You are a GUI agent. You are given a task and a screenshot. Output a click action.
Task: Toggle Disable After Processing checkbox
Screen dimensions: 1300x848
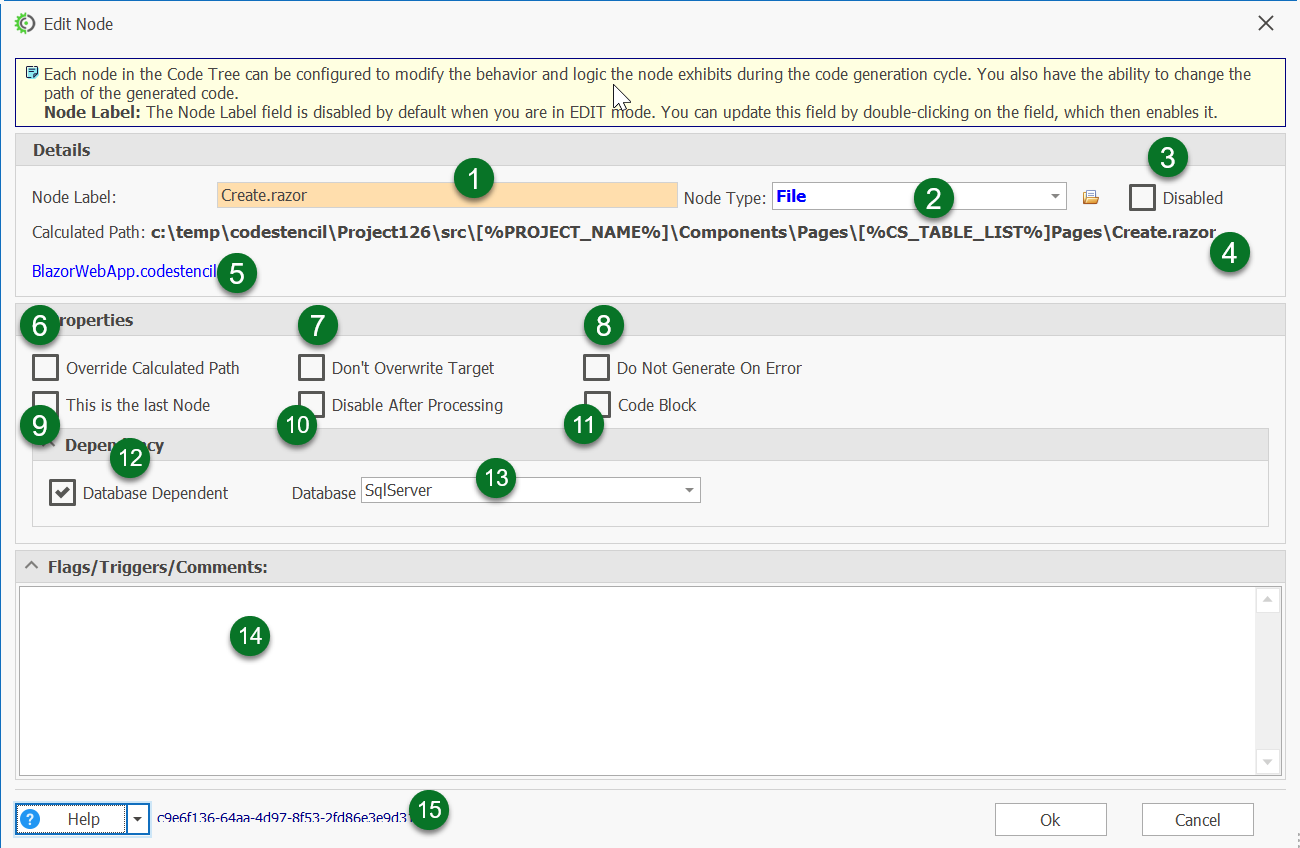click(311, 405)
